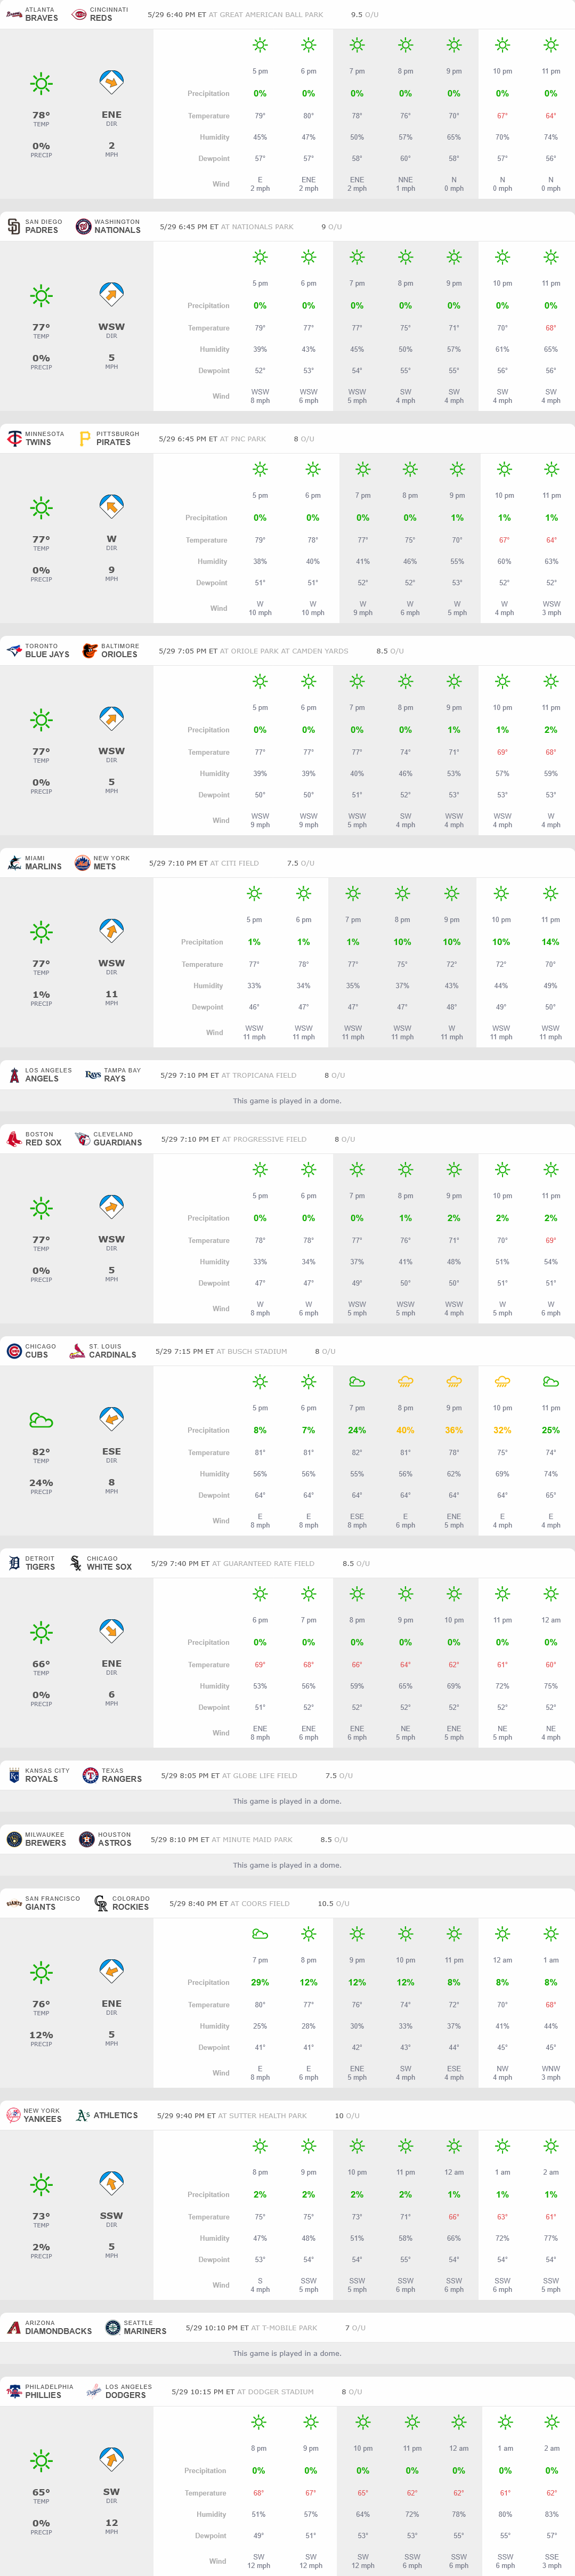Click the Pittsburgh Pirates logo
This screenshot has width=575, height=2576.
[85, 438]
